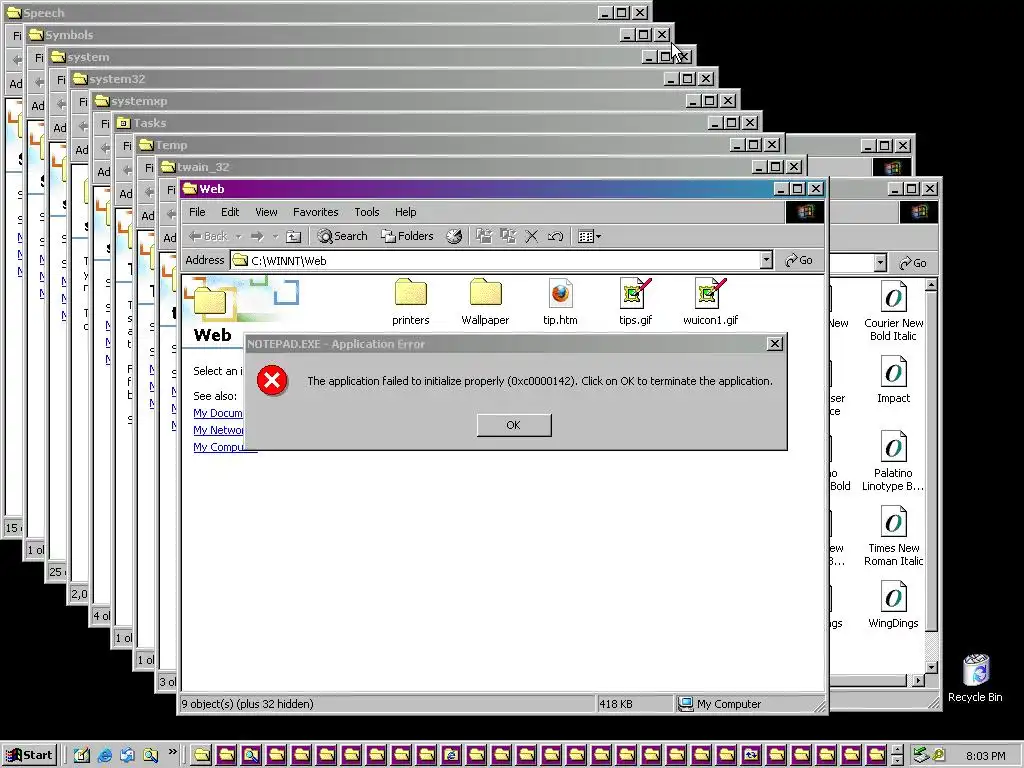
Task: Select the Courier New Bold Italic font file
Action: (x=893, y=311)
